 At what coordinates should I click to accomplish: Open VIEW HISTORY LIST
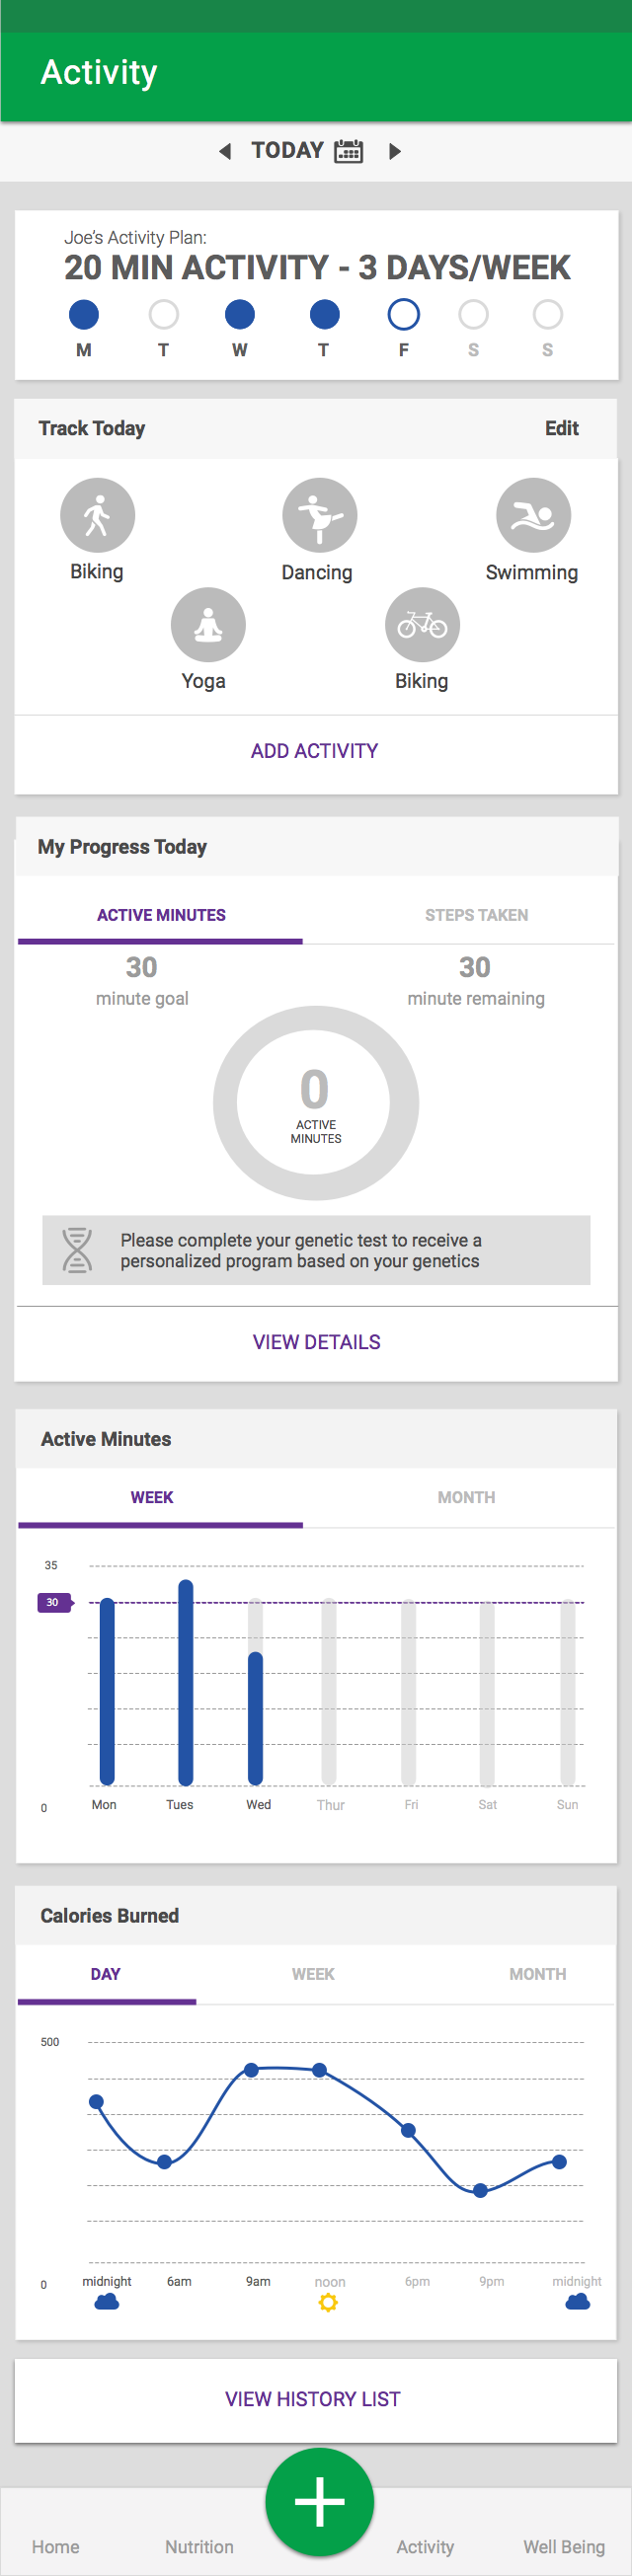click(x=313, y=2399)
